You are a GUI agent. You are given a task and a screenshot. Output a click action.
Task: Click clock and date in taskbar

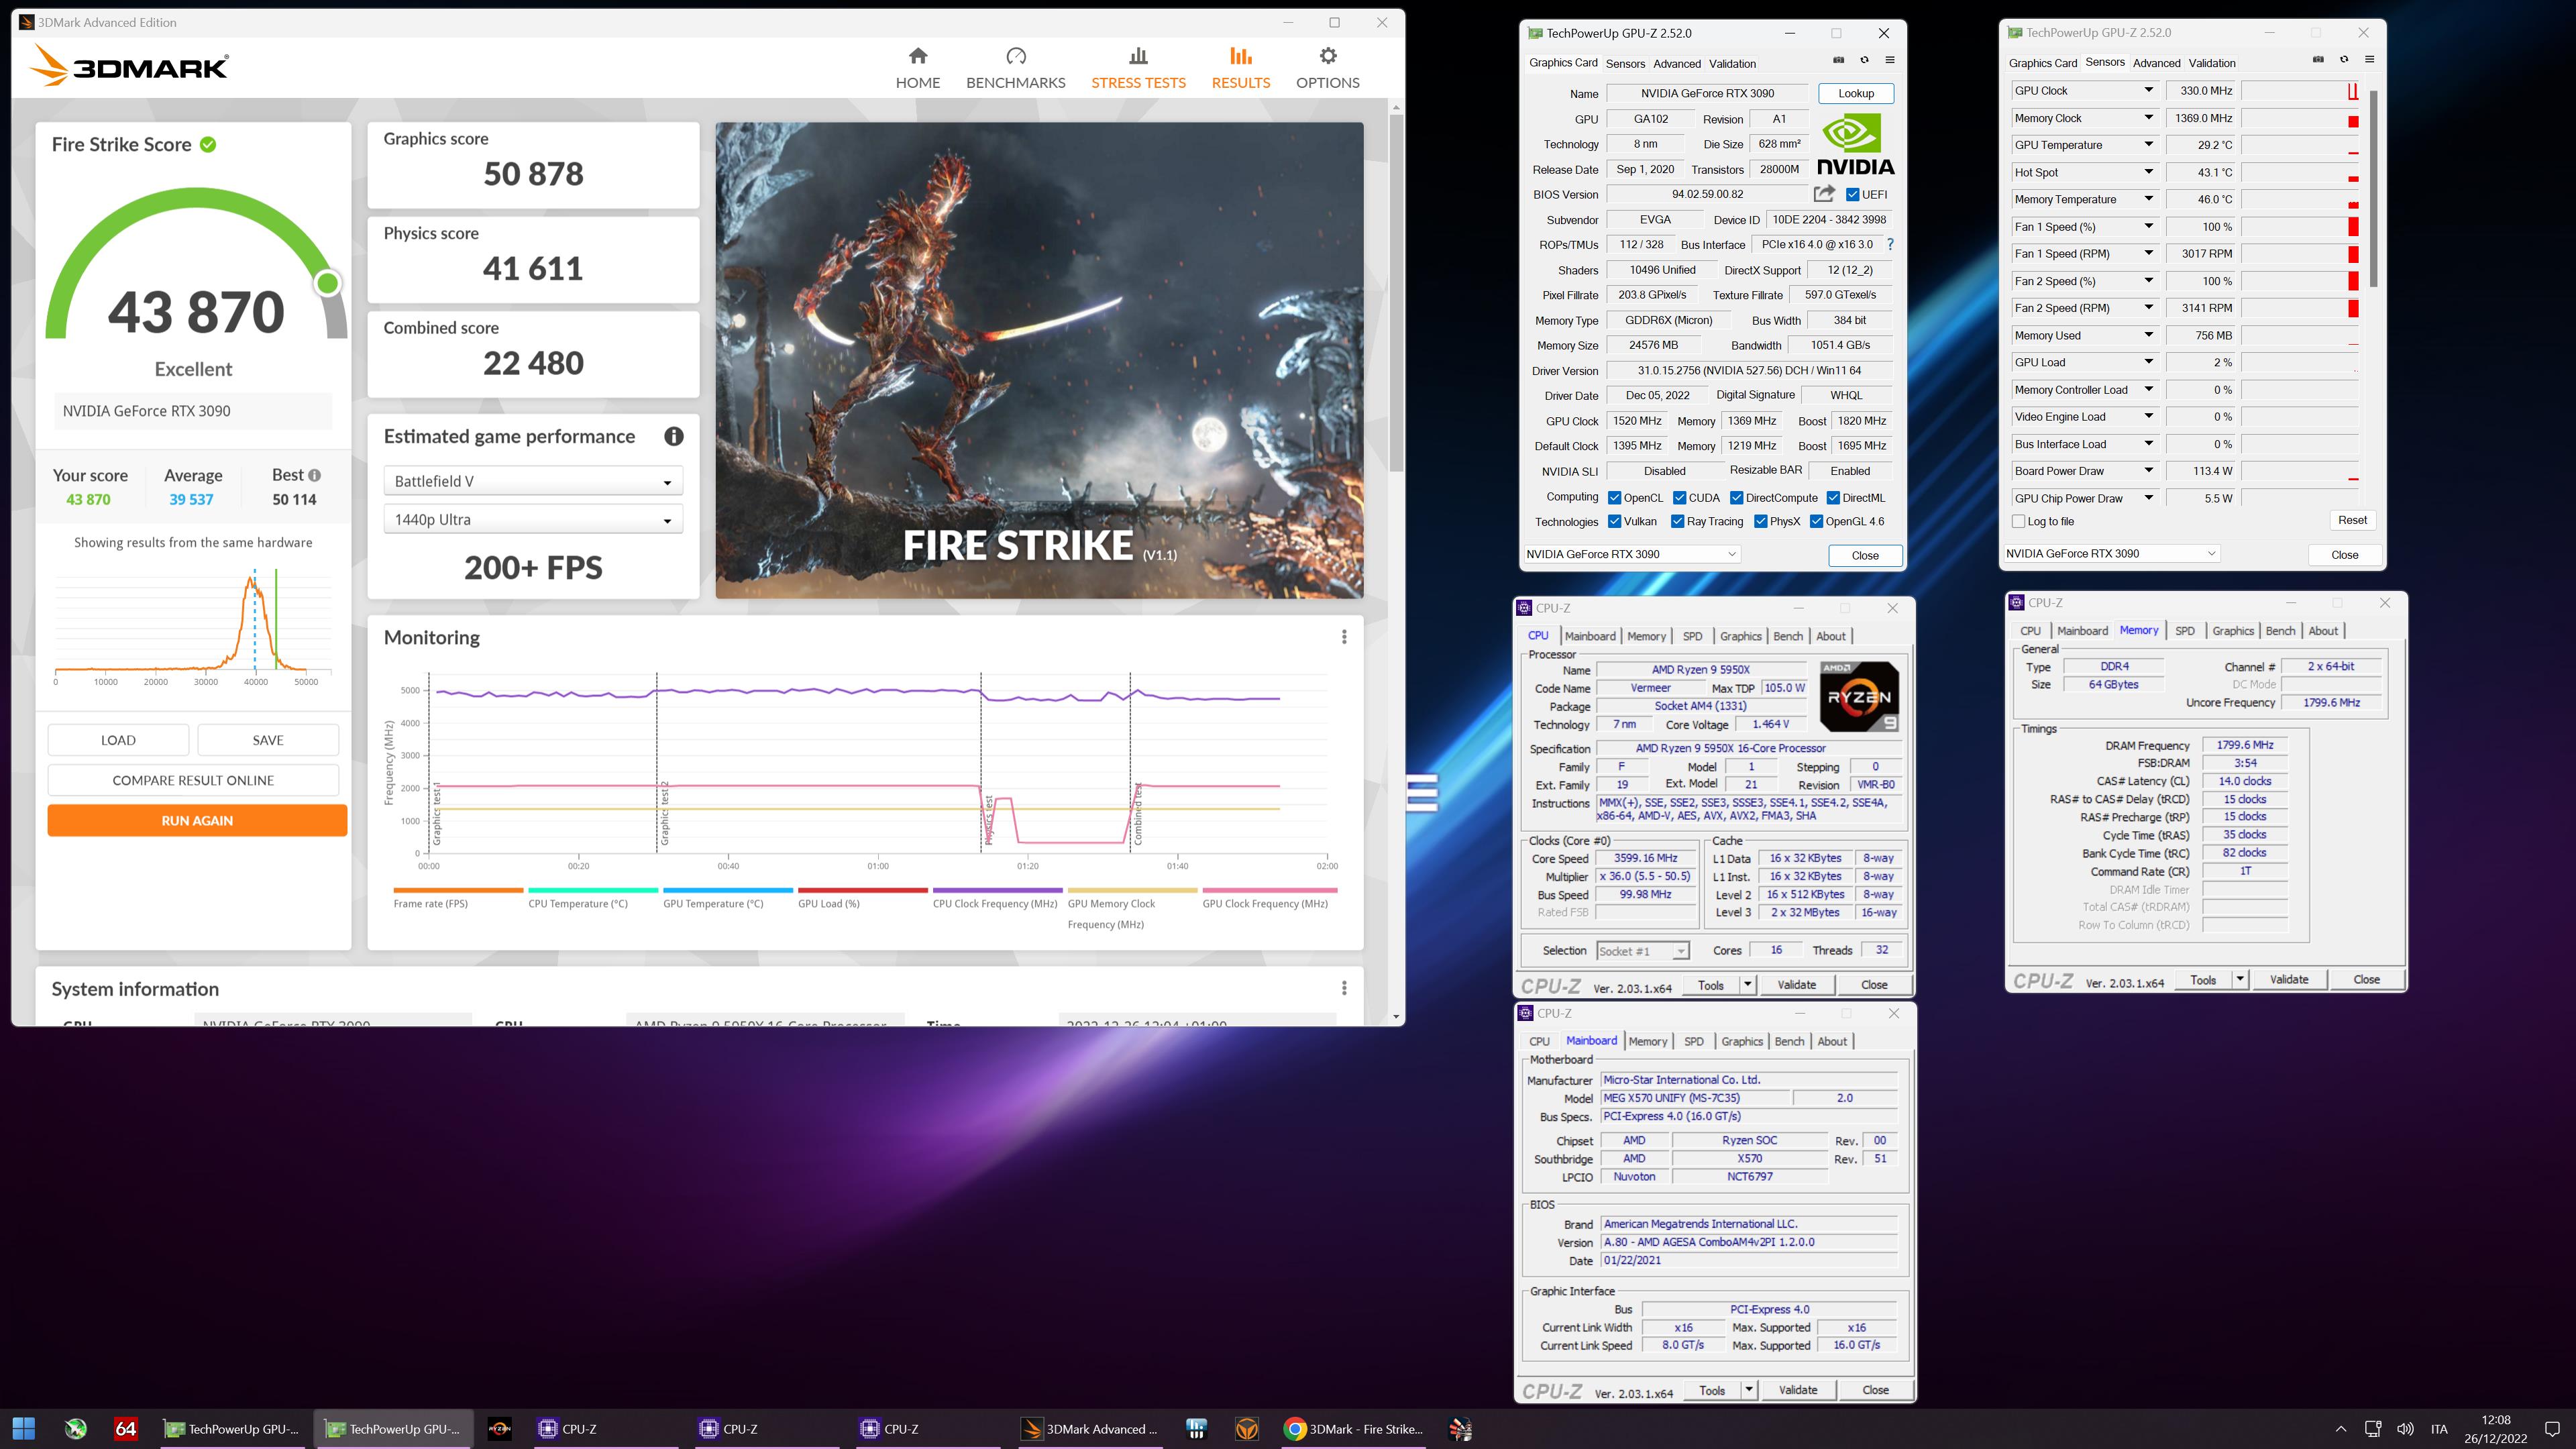tap(2495, 1428)
